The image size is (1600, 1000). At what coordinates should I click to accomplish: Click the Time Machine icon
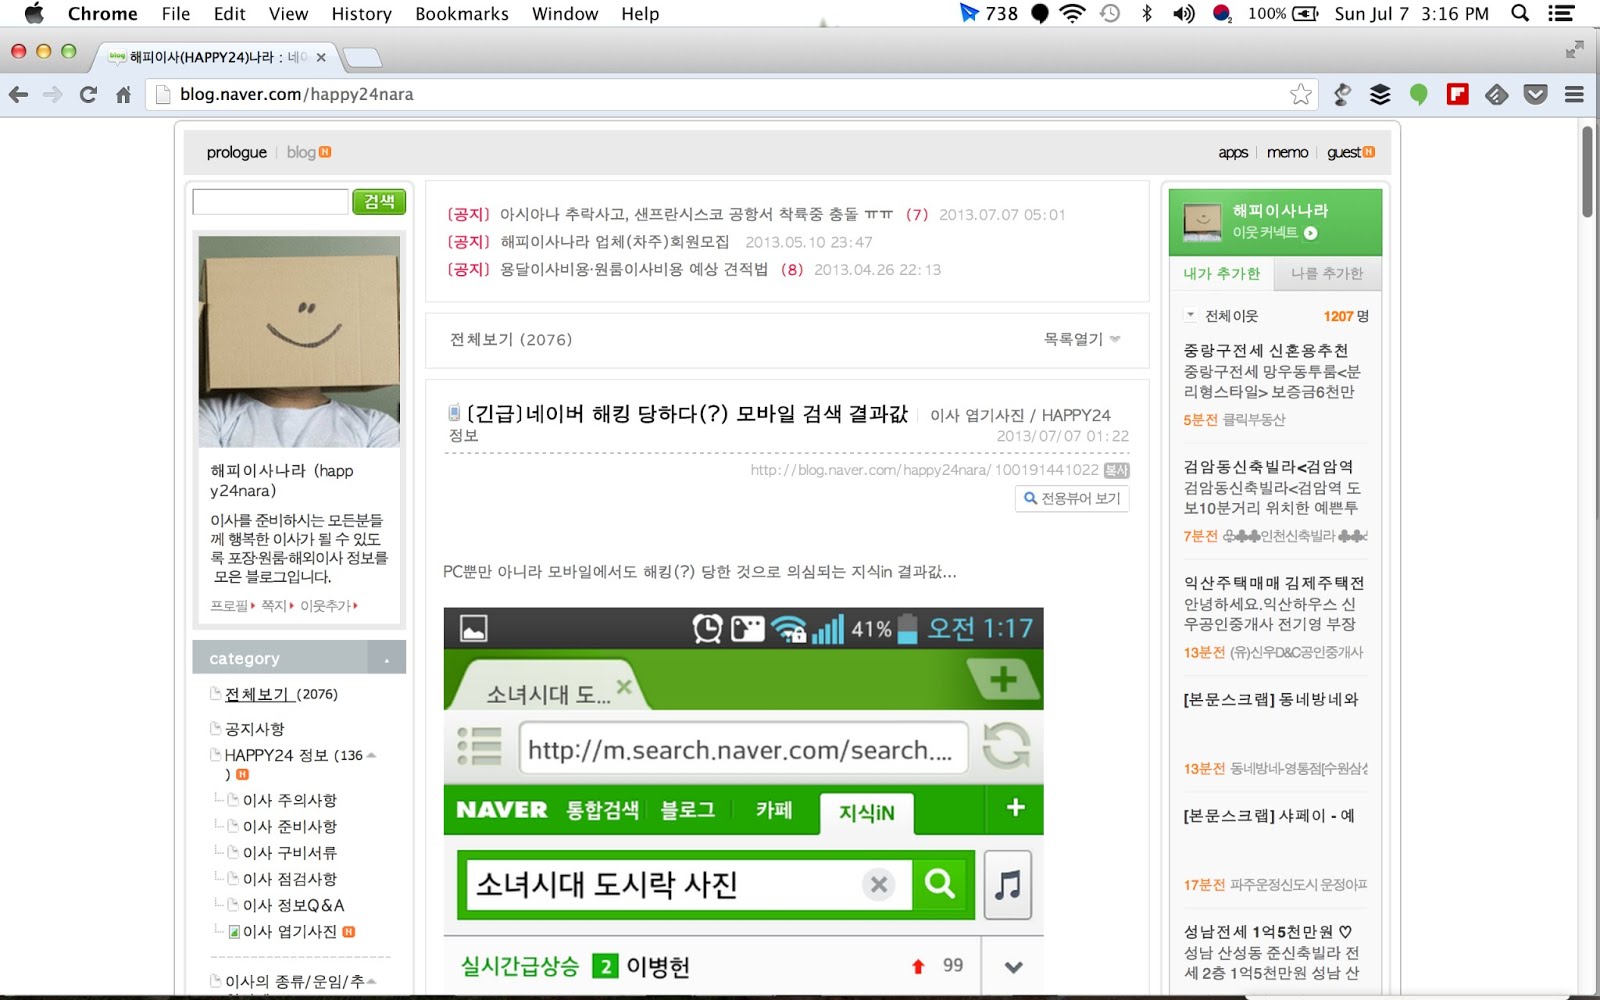click(1110, 13)
